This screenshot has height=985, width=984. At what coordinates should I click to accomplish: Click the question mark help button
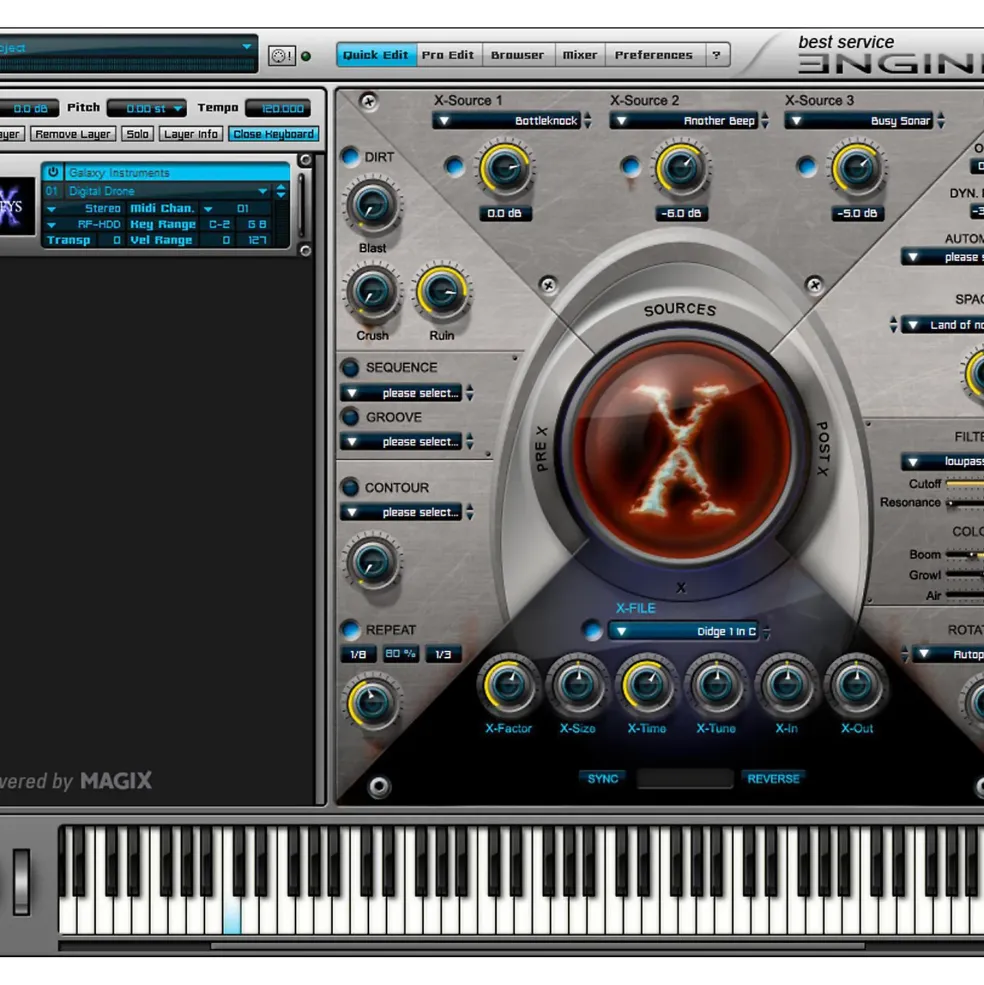(717, 55)
